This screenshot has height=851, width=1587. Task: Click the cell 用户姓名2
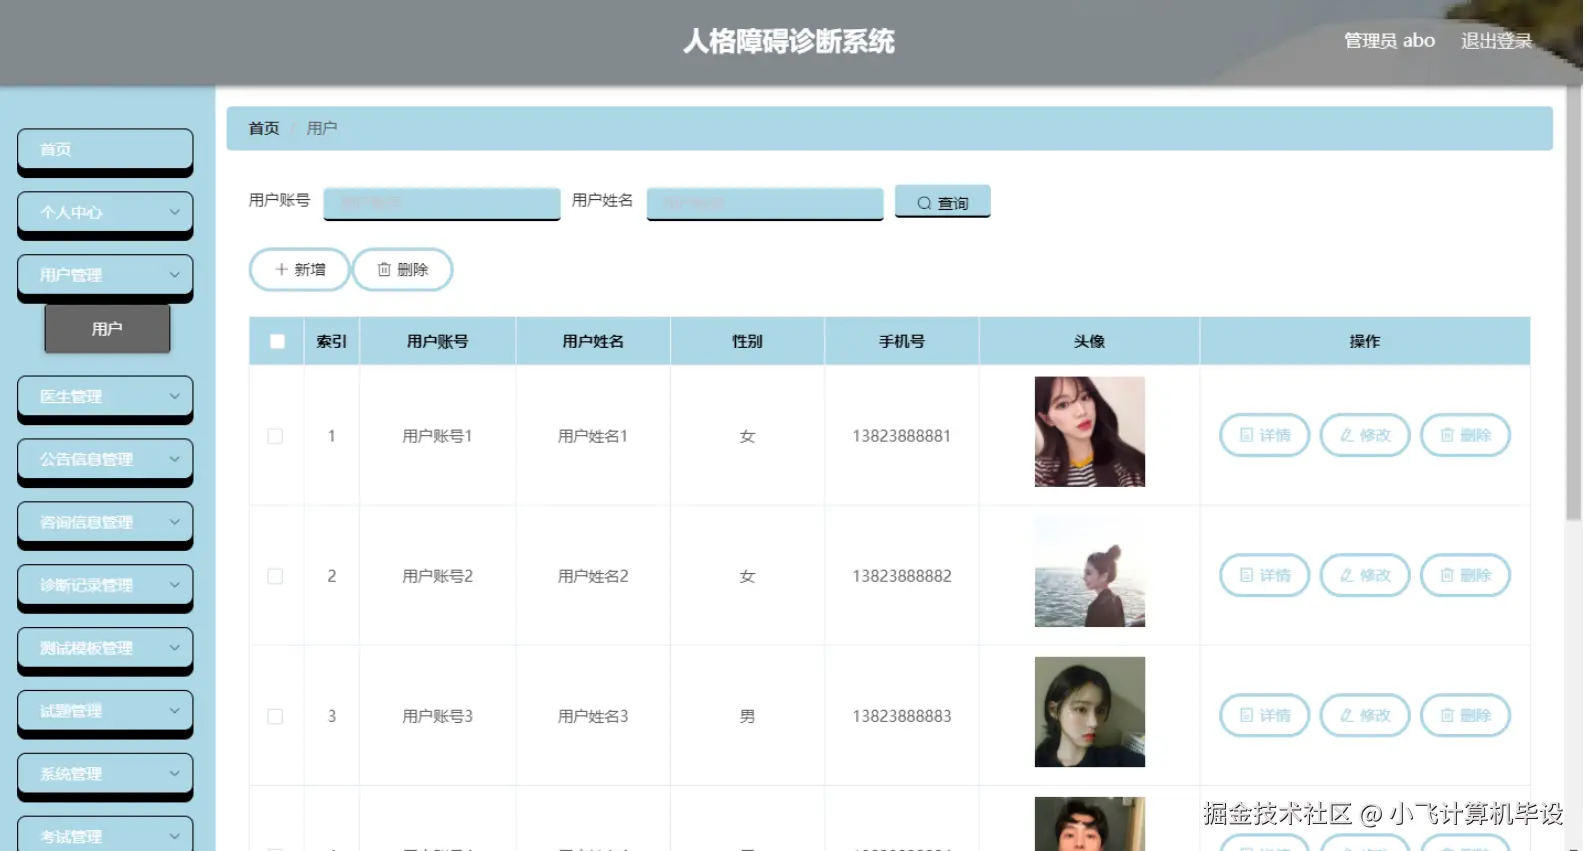point(593,576)
